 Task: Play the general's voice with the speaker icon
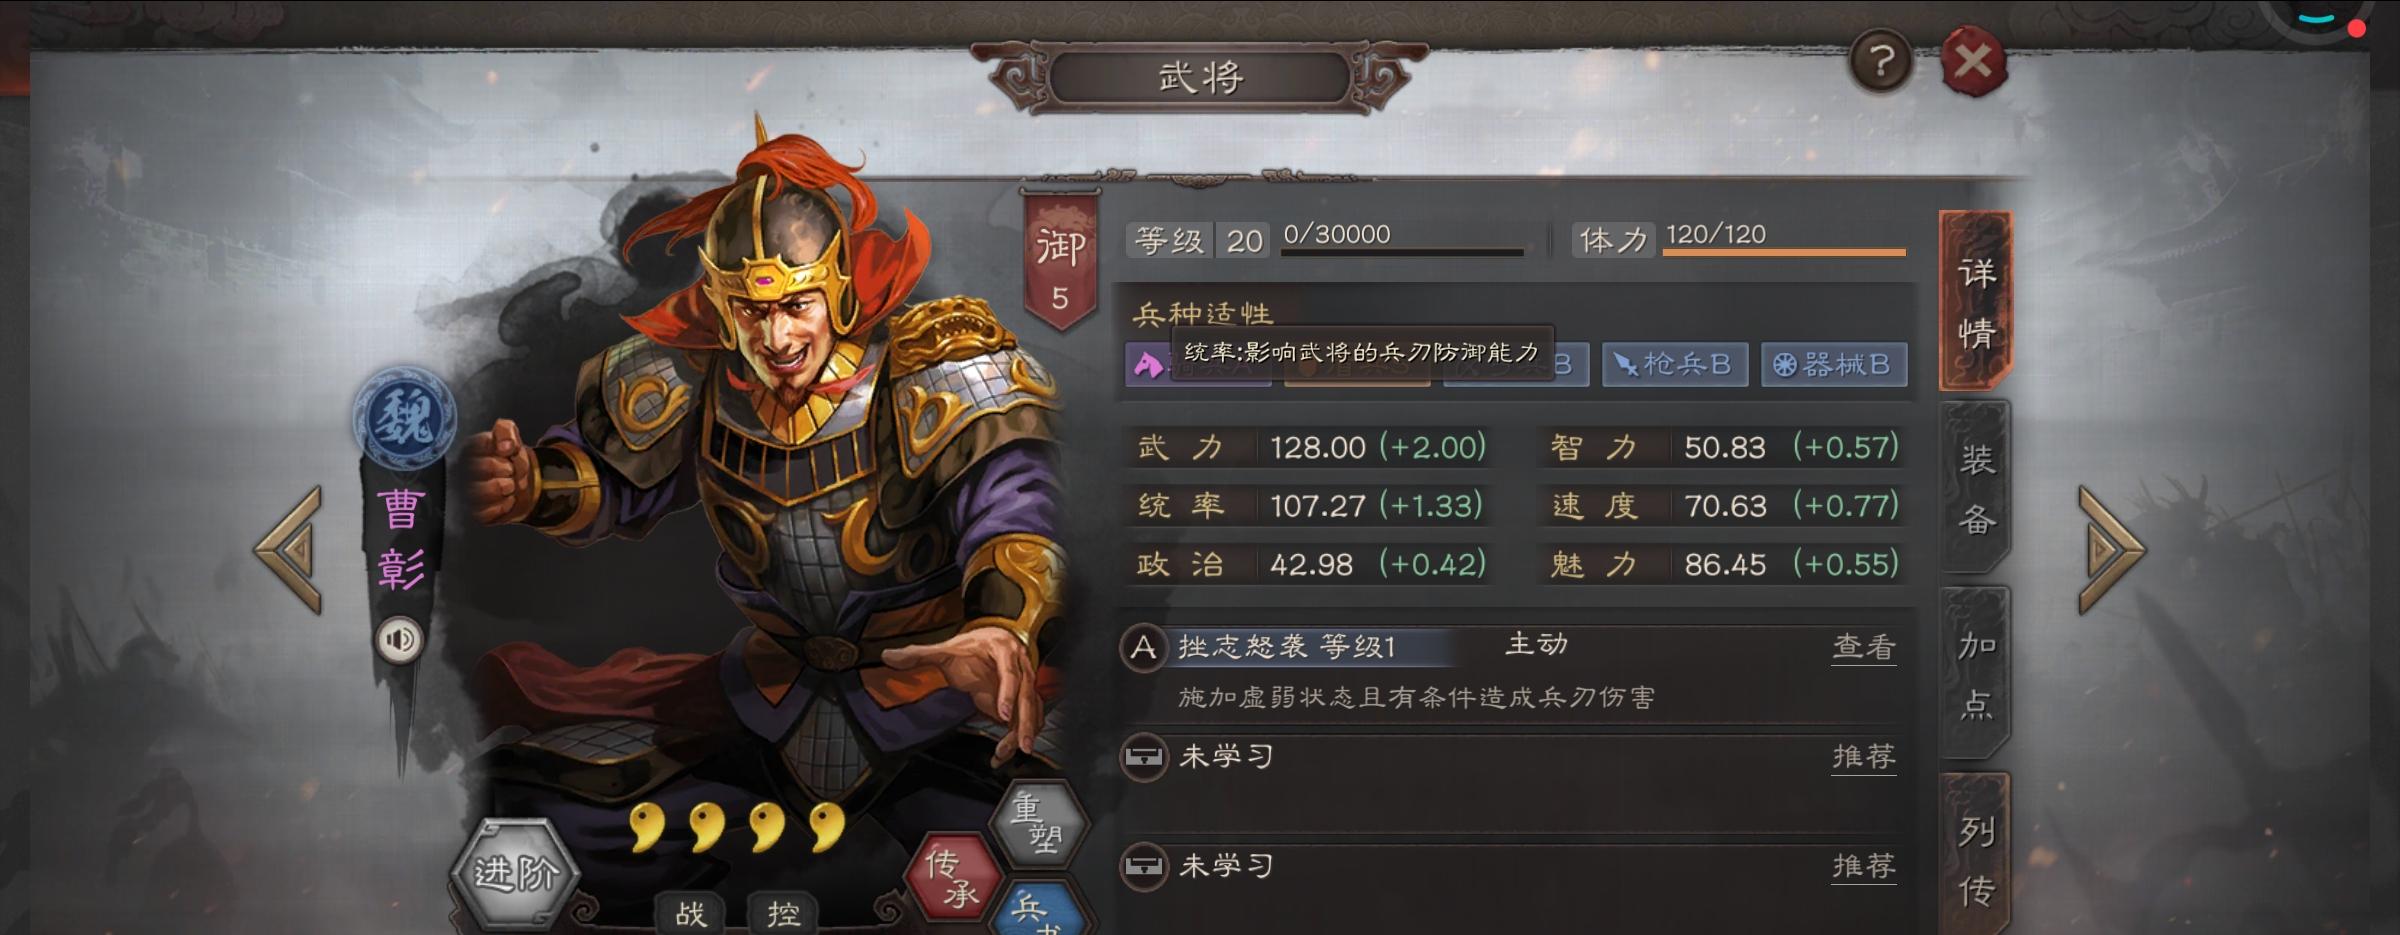[399, 639]
